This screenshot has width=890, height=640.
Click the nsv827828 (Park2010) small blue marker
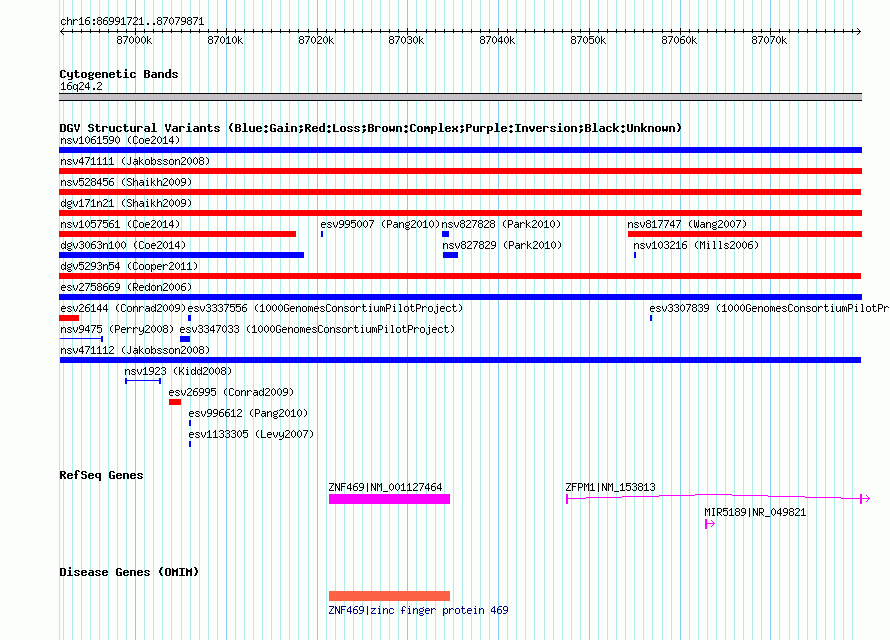[x=446, y=234]
